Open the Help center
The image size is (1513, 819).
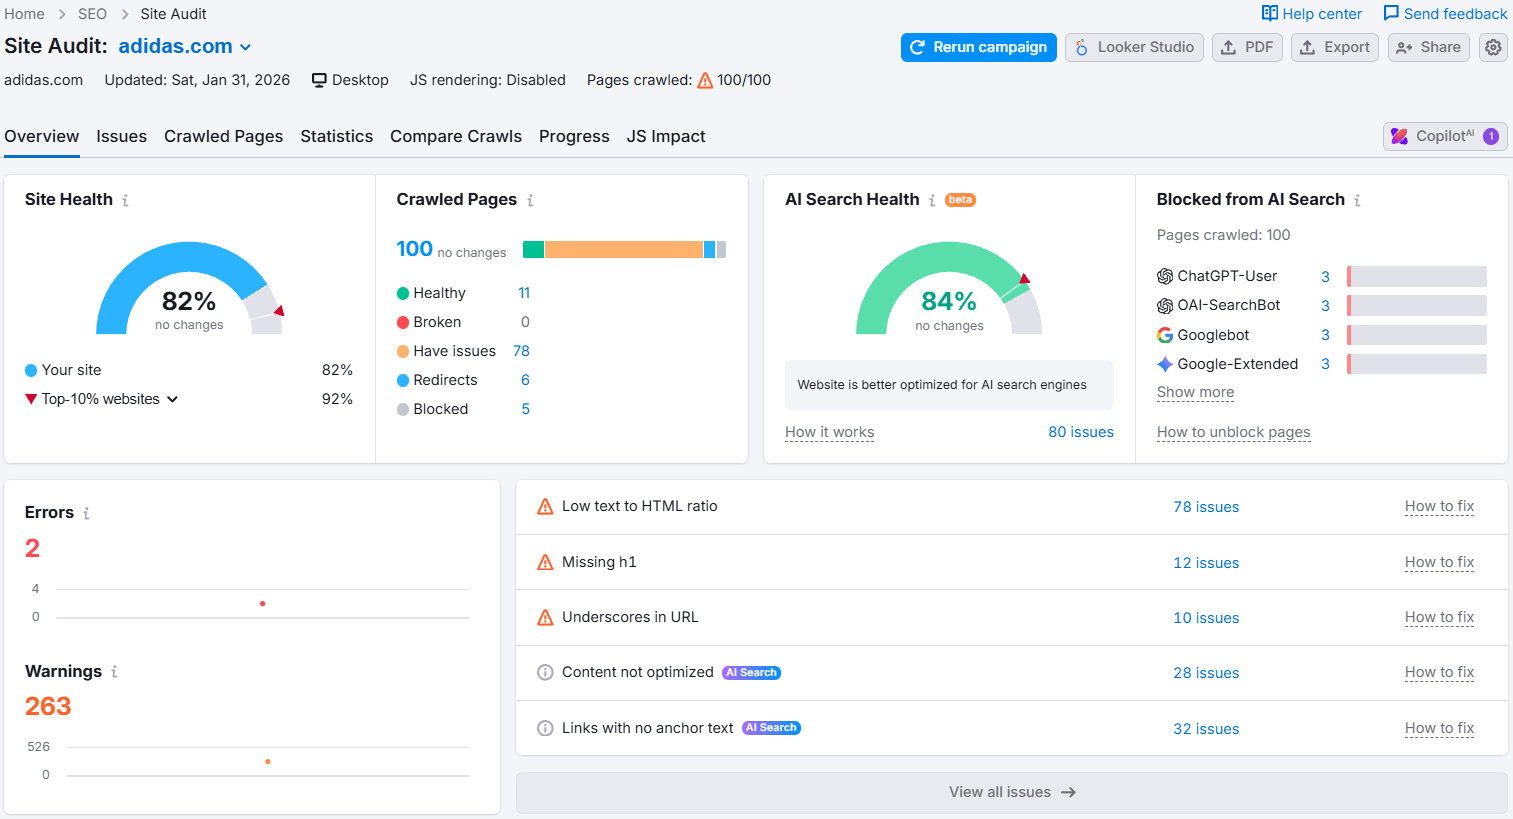tap(1311, 13)
